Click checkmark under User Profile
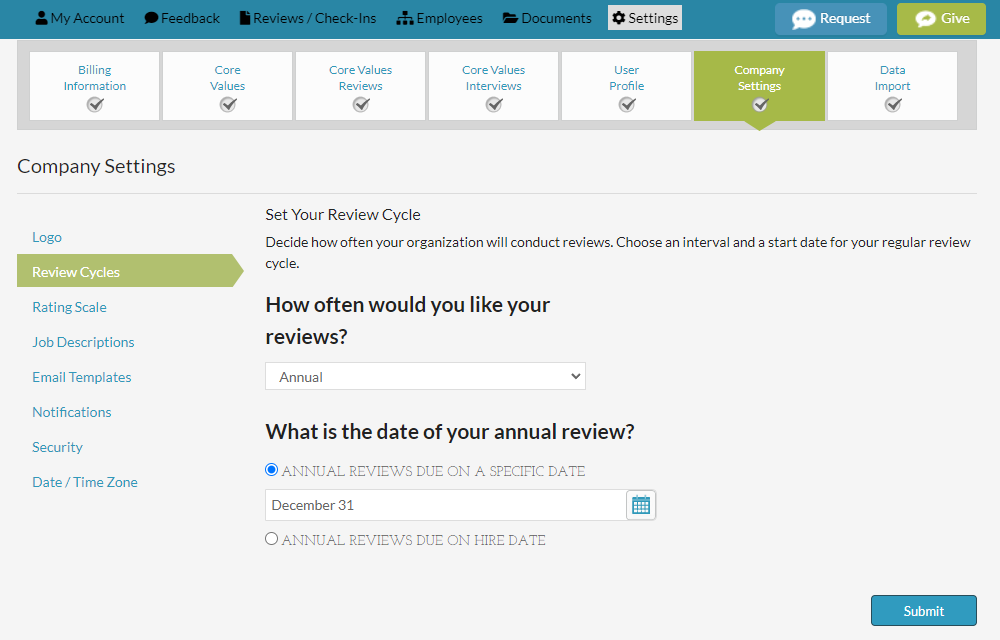This screenshot has height=640, width=1000. pos(627,105)
